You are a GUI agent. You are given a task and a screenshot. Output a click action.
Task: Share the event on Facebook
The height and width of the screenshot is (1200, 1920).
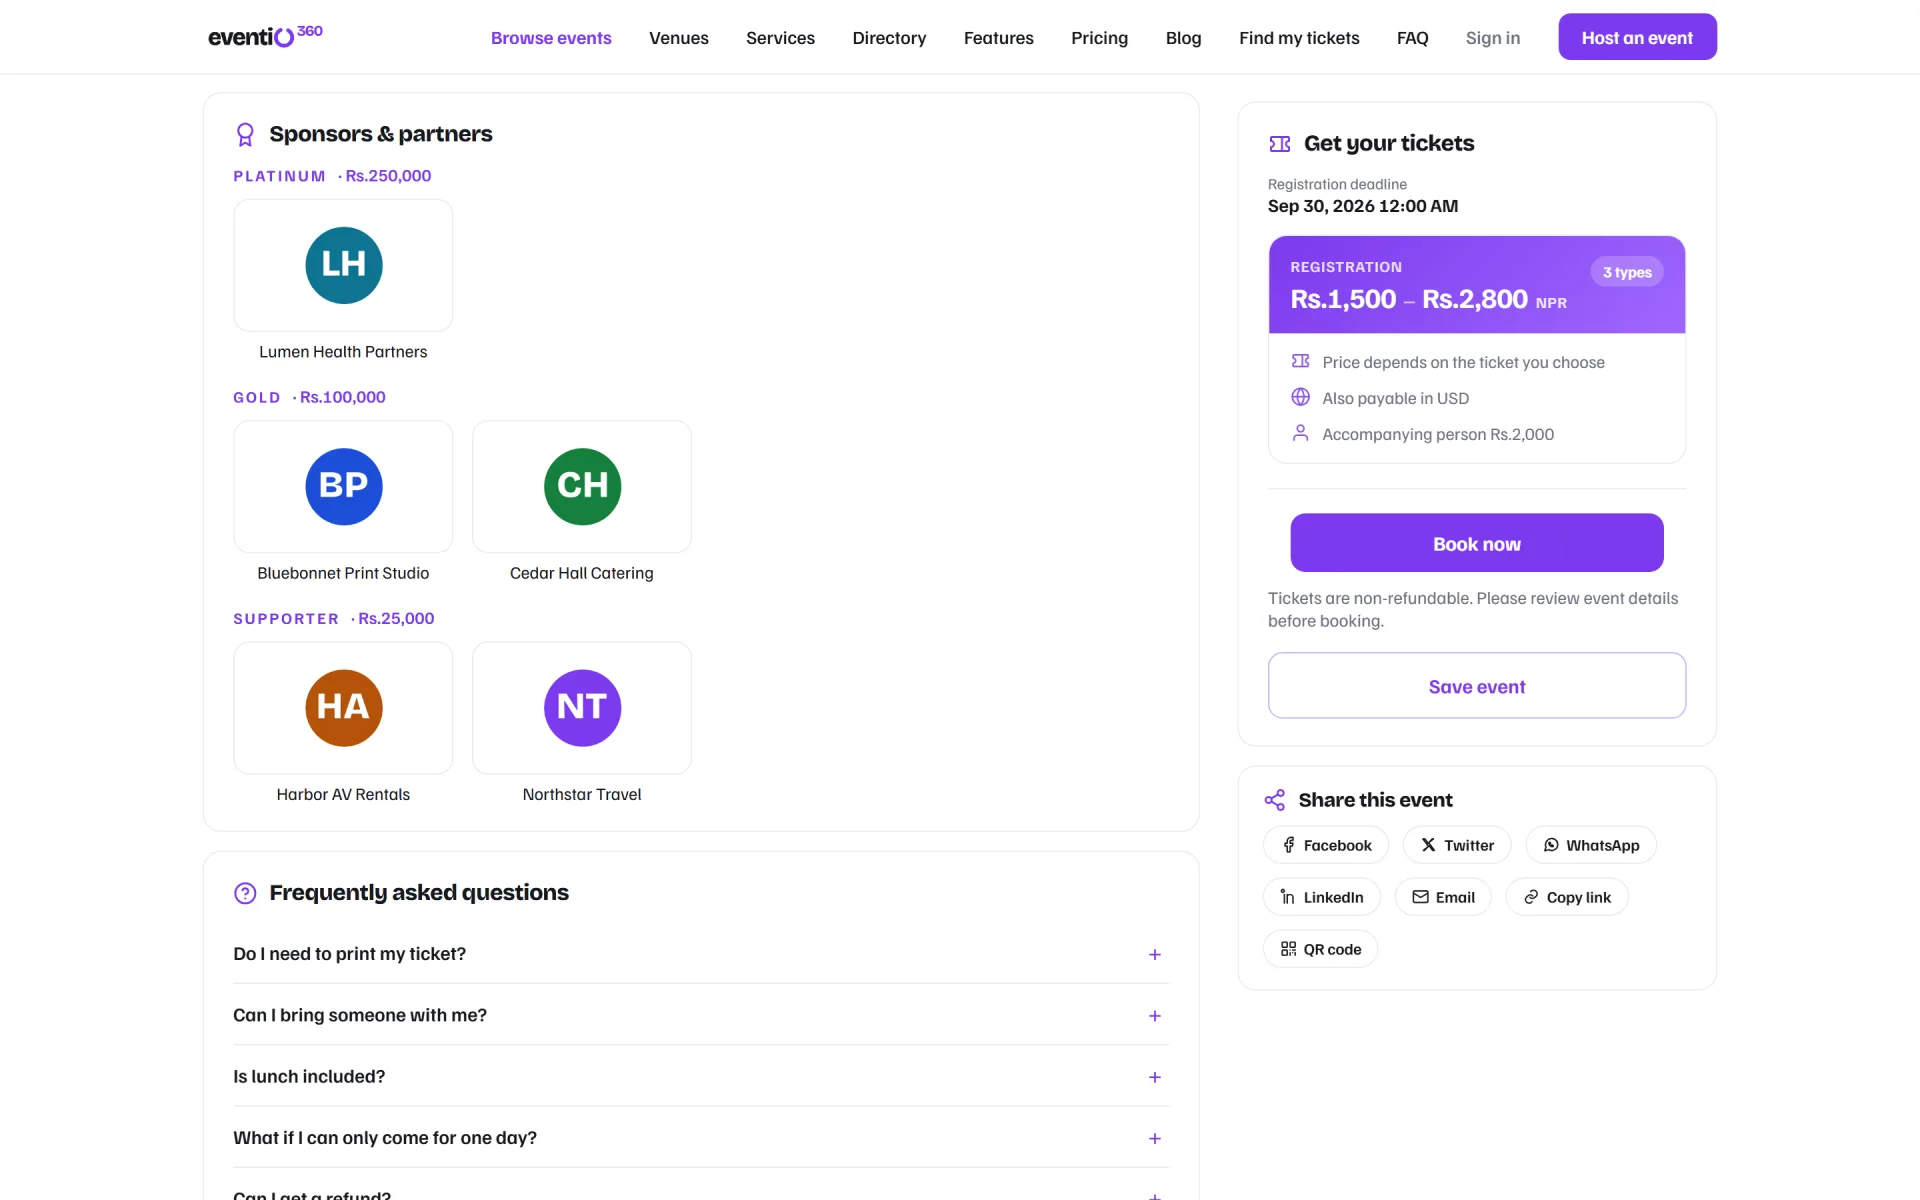point(1325,845)
